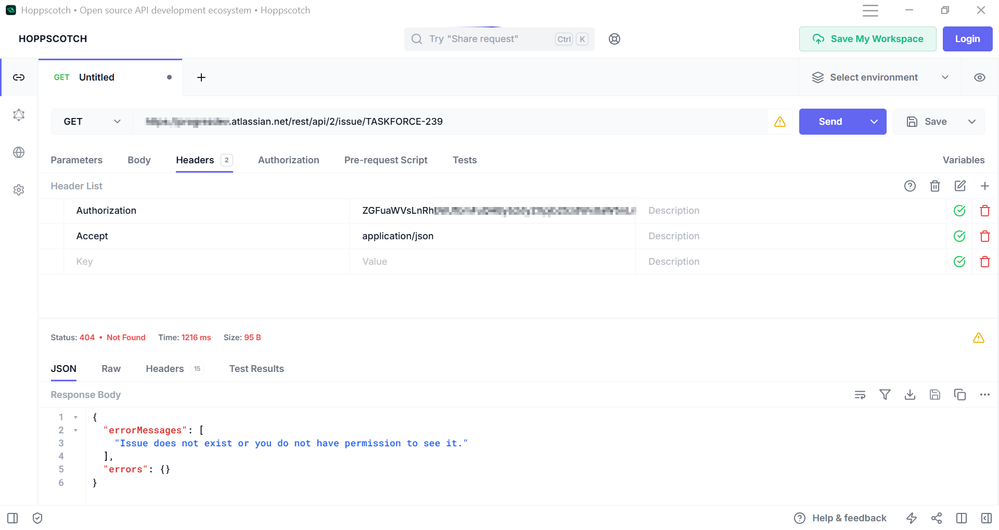This screenshot has width=999, height=530.
Task: Click the Accept header Description field
Action: (791, 236)
